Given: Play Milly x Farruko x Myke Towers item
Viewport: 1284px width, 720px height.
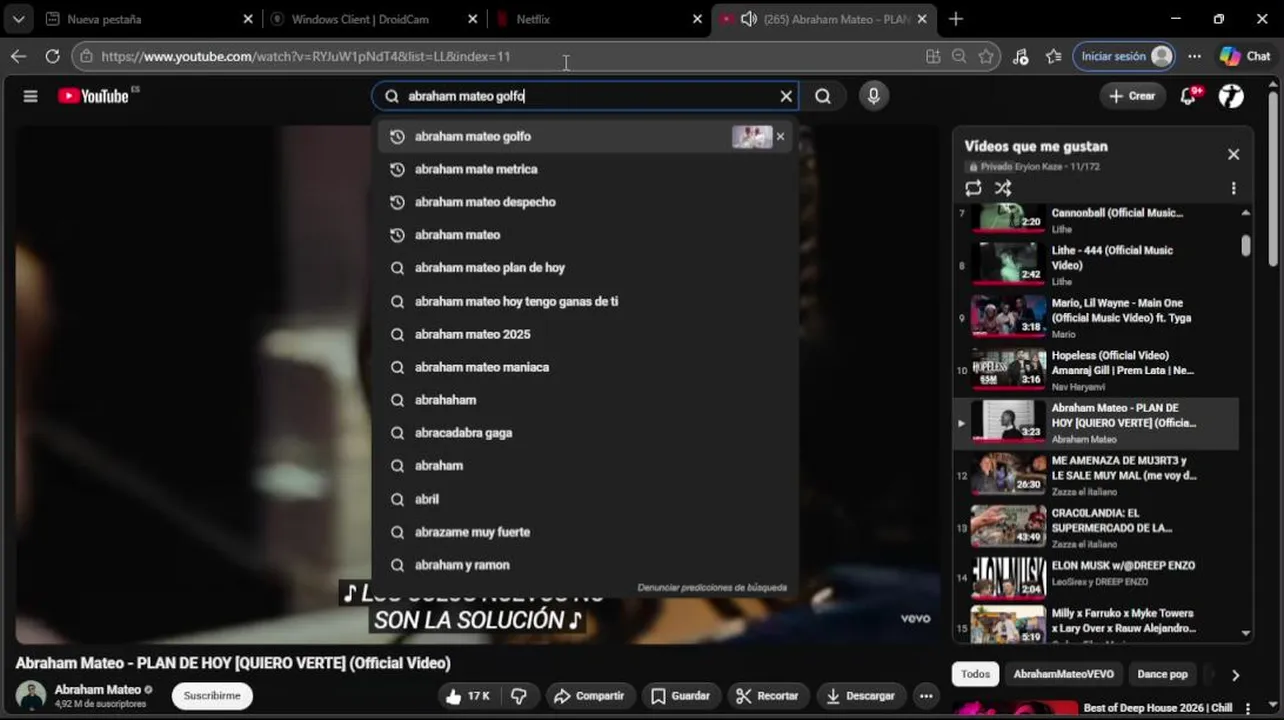Looking at the screenshot, I should coord(1096,623).
